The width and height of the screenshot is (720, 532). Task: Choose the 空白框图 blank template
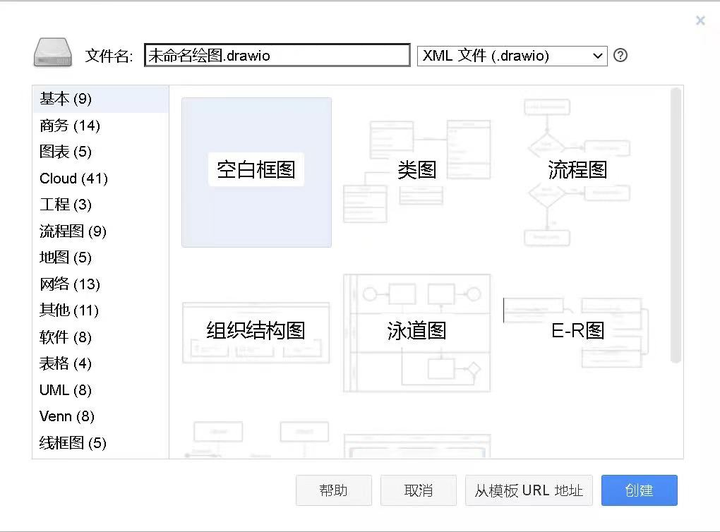pos(256,172)
